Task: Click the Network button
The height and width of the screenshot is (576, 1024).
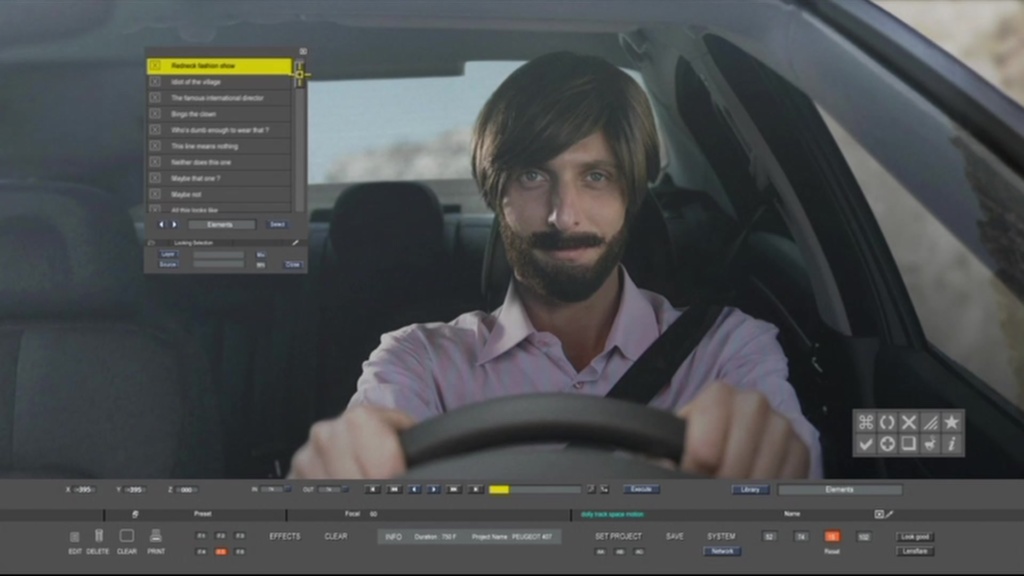Action: point(722,551)
